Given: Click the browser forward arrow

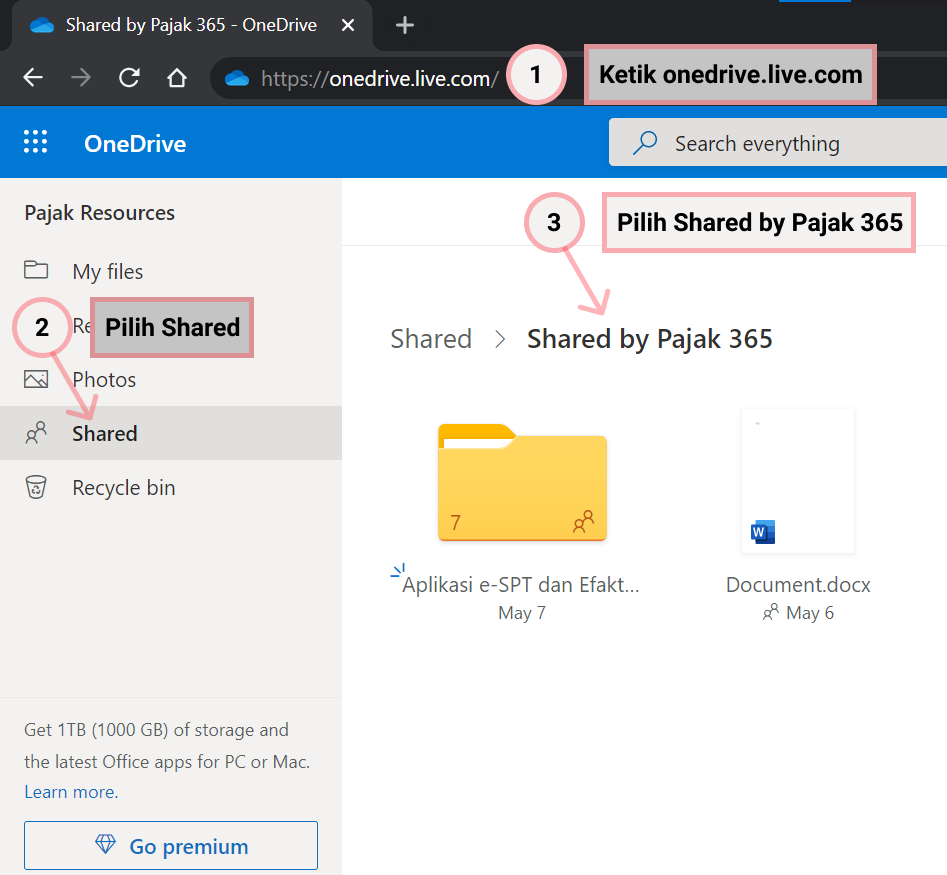Looking at the screenshot, I should pyautogui.click(x=81, y=77).
